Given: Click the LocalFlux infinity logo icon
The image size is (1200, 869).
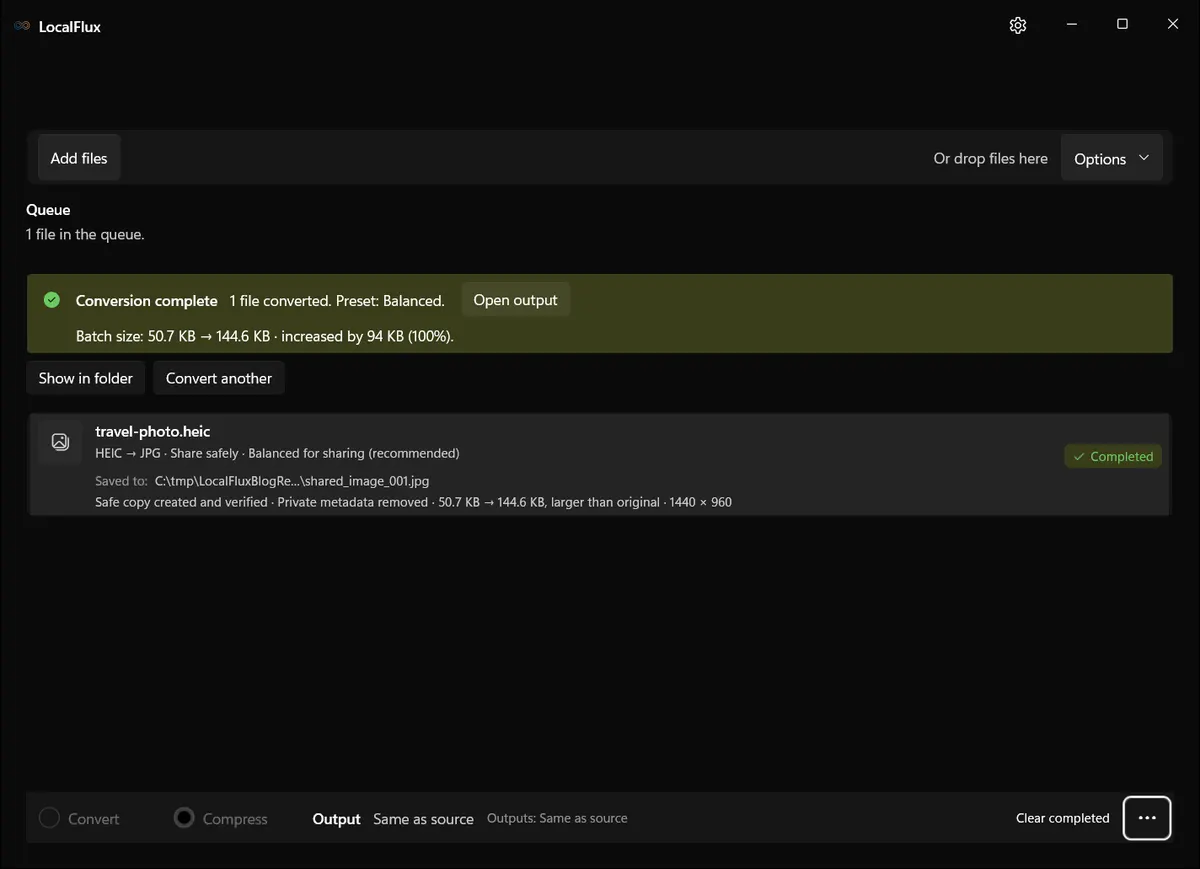Looking at the screenshot, I should coord(22,26).
